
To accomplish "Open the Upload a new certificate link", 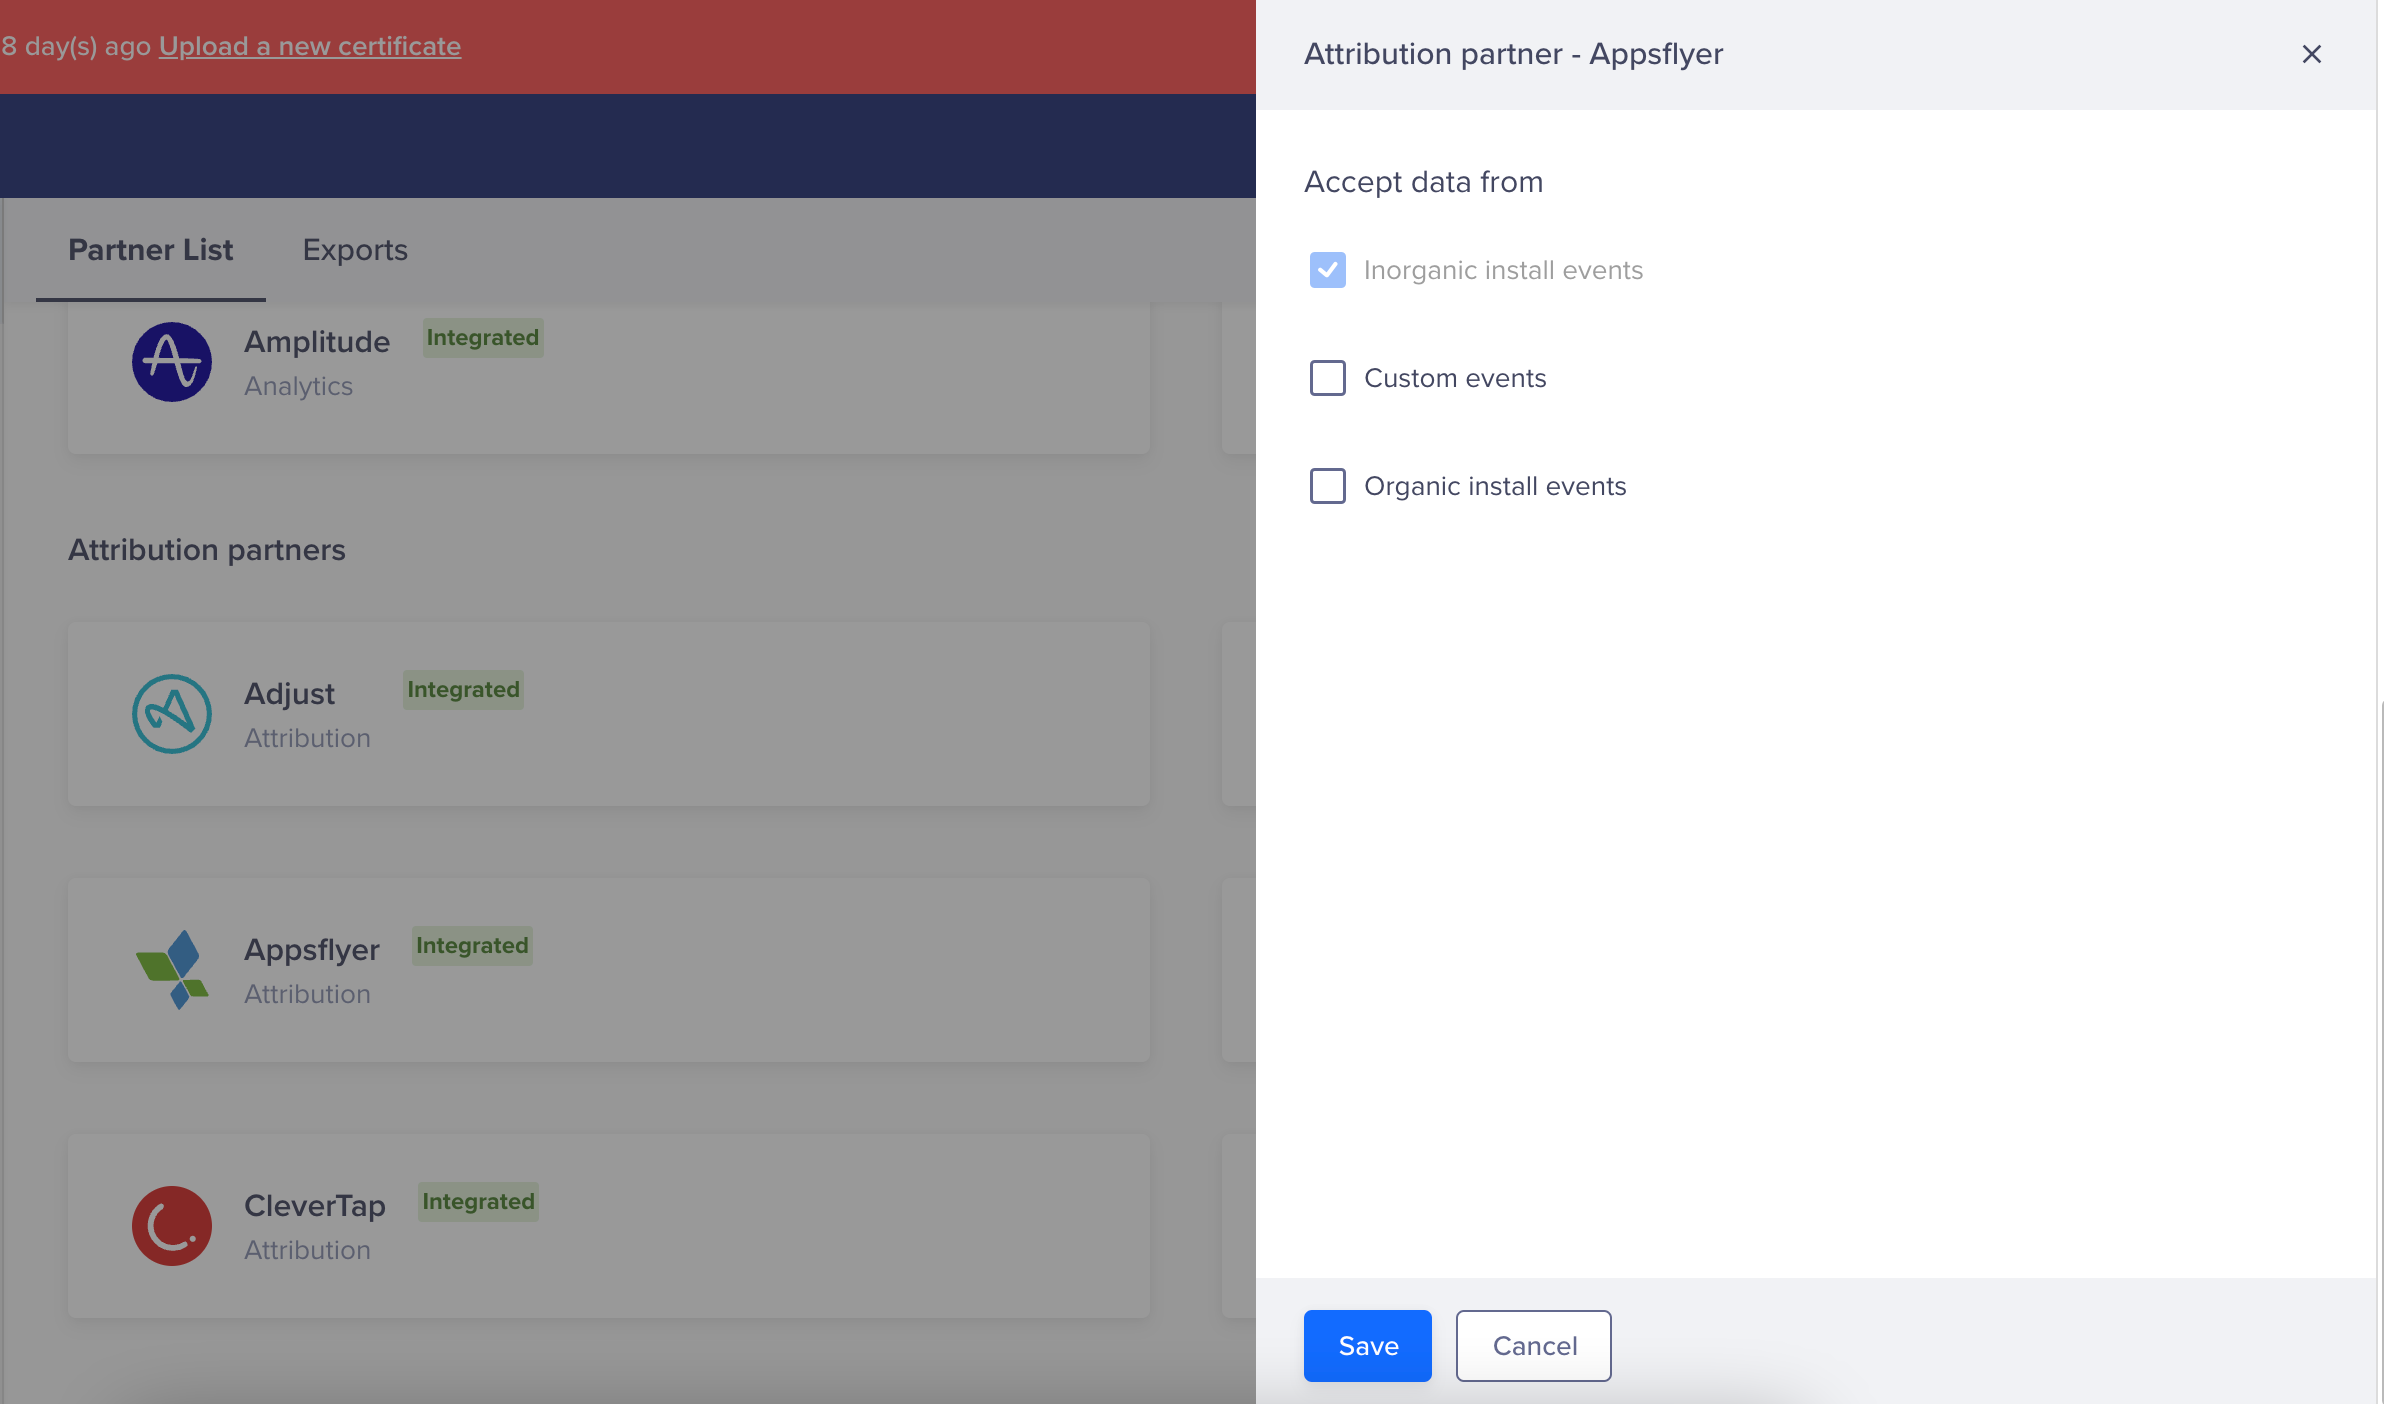I will pos(310,46).
